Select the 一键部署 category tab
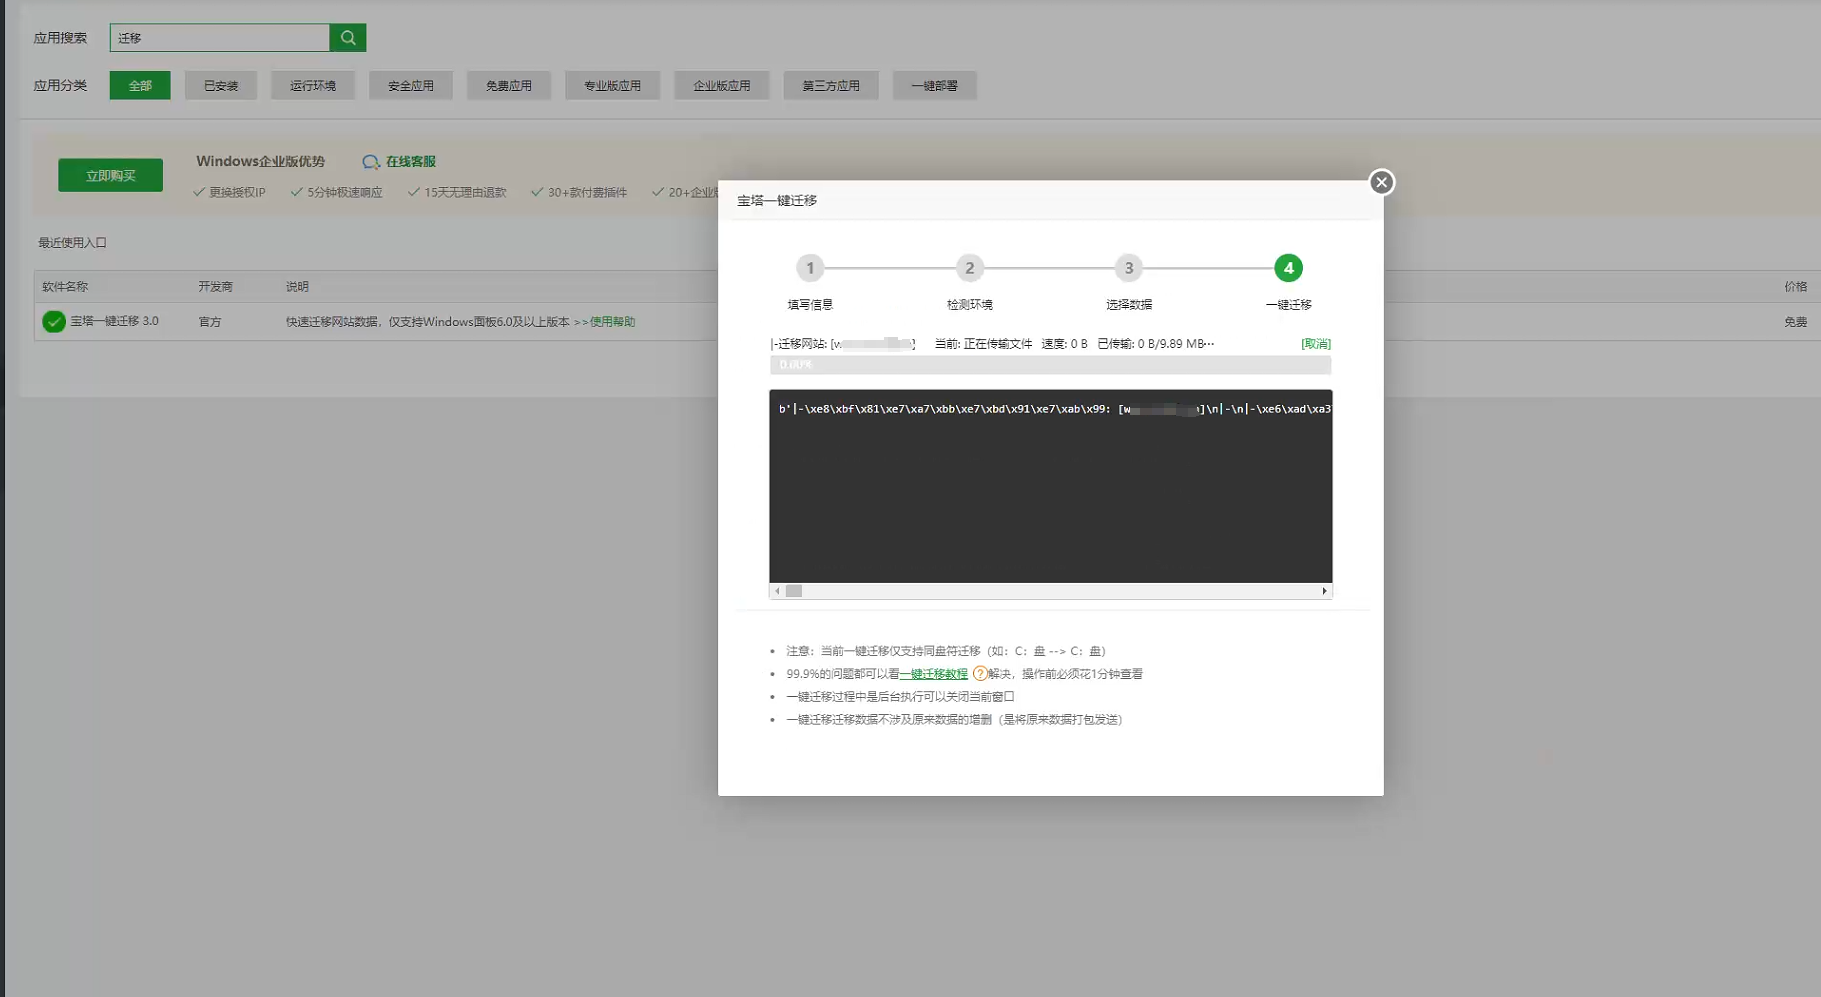This screenshot has height=997, width=1821. pyautogui.click(x=934, y=86)
